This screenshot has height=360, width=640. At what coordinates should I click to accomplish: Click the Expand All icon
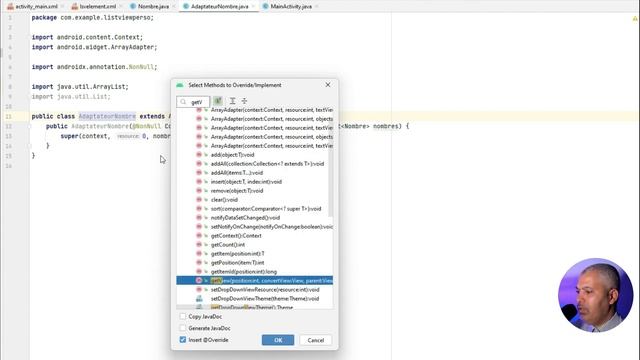[x=232, y=101]
